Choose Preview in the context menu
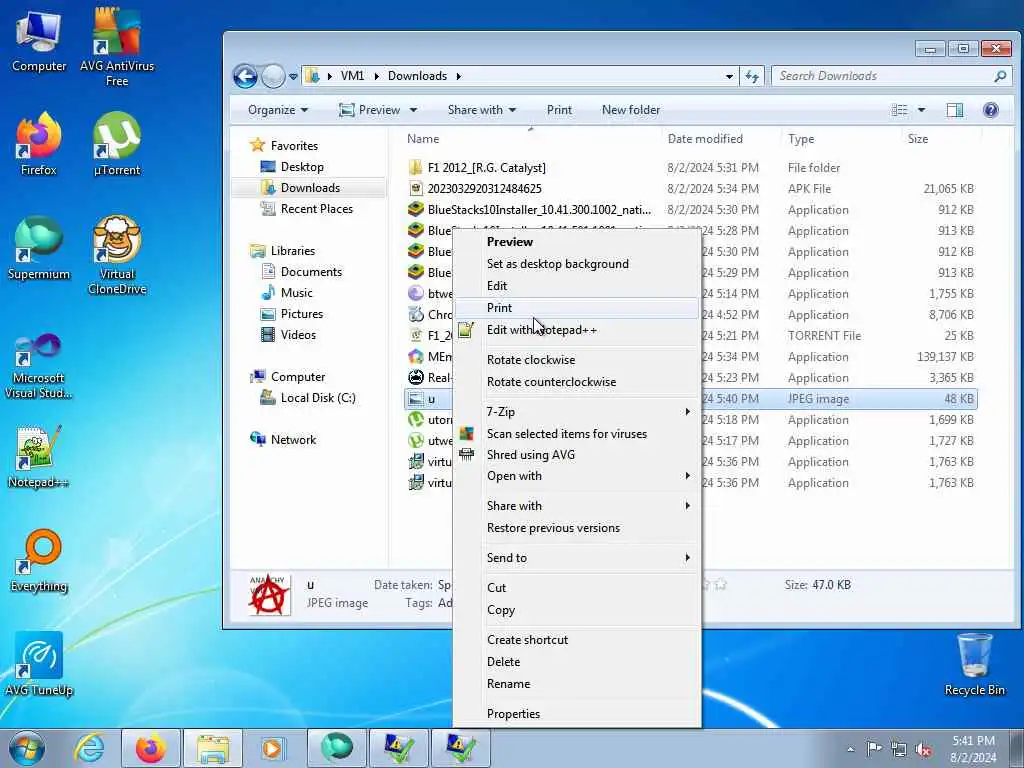The width and height of the screenshot is (1024, 768). (577, 242)
